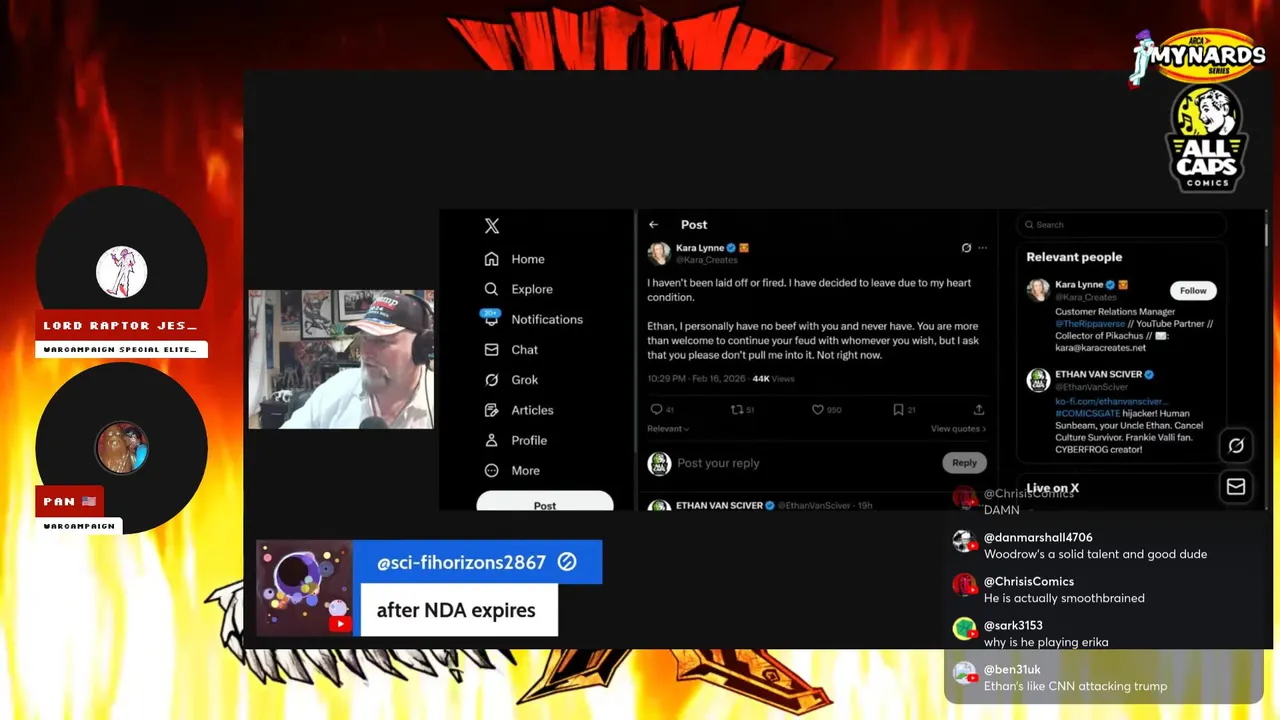Click the 'after NDA expires' comment text
Image resolution: width=1280 pixels, height=720 pixels.
456,610
